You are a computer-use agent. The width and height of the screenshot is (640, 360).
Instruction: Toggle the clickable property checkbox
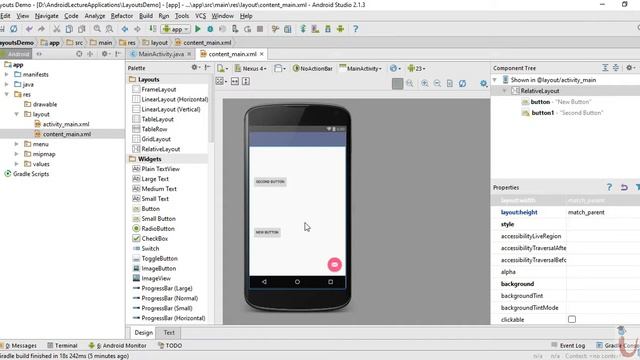(572, 319)
